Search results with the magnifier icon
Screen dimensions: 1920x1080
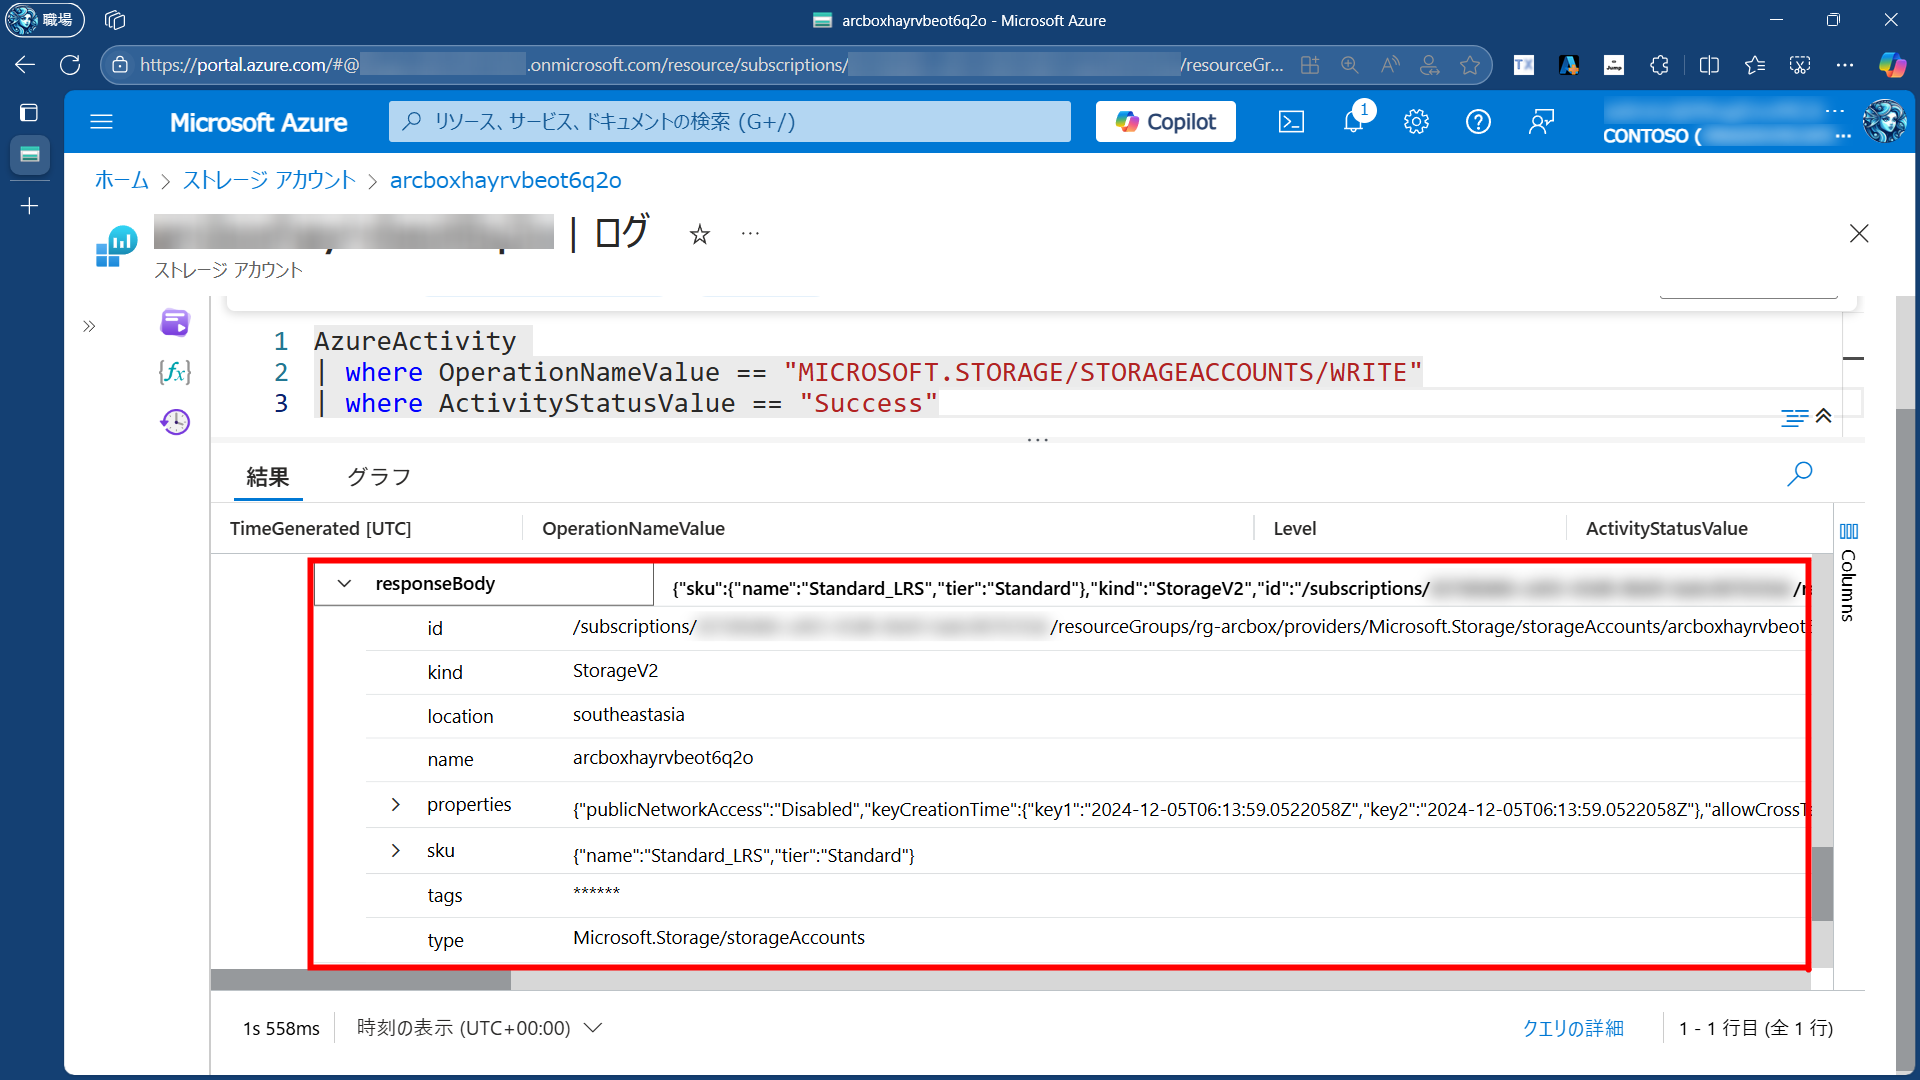pos(1799,474)
